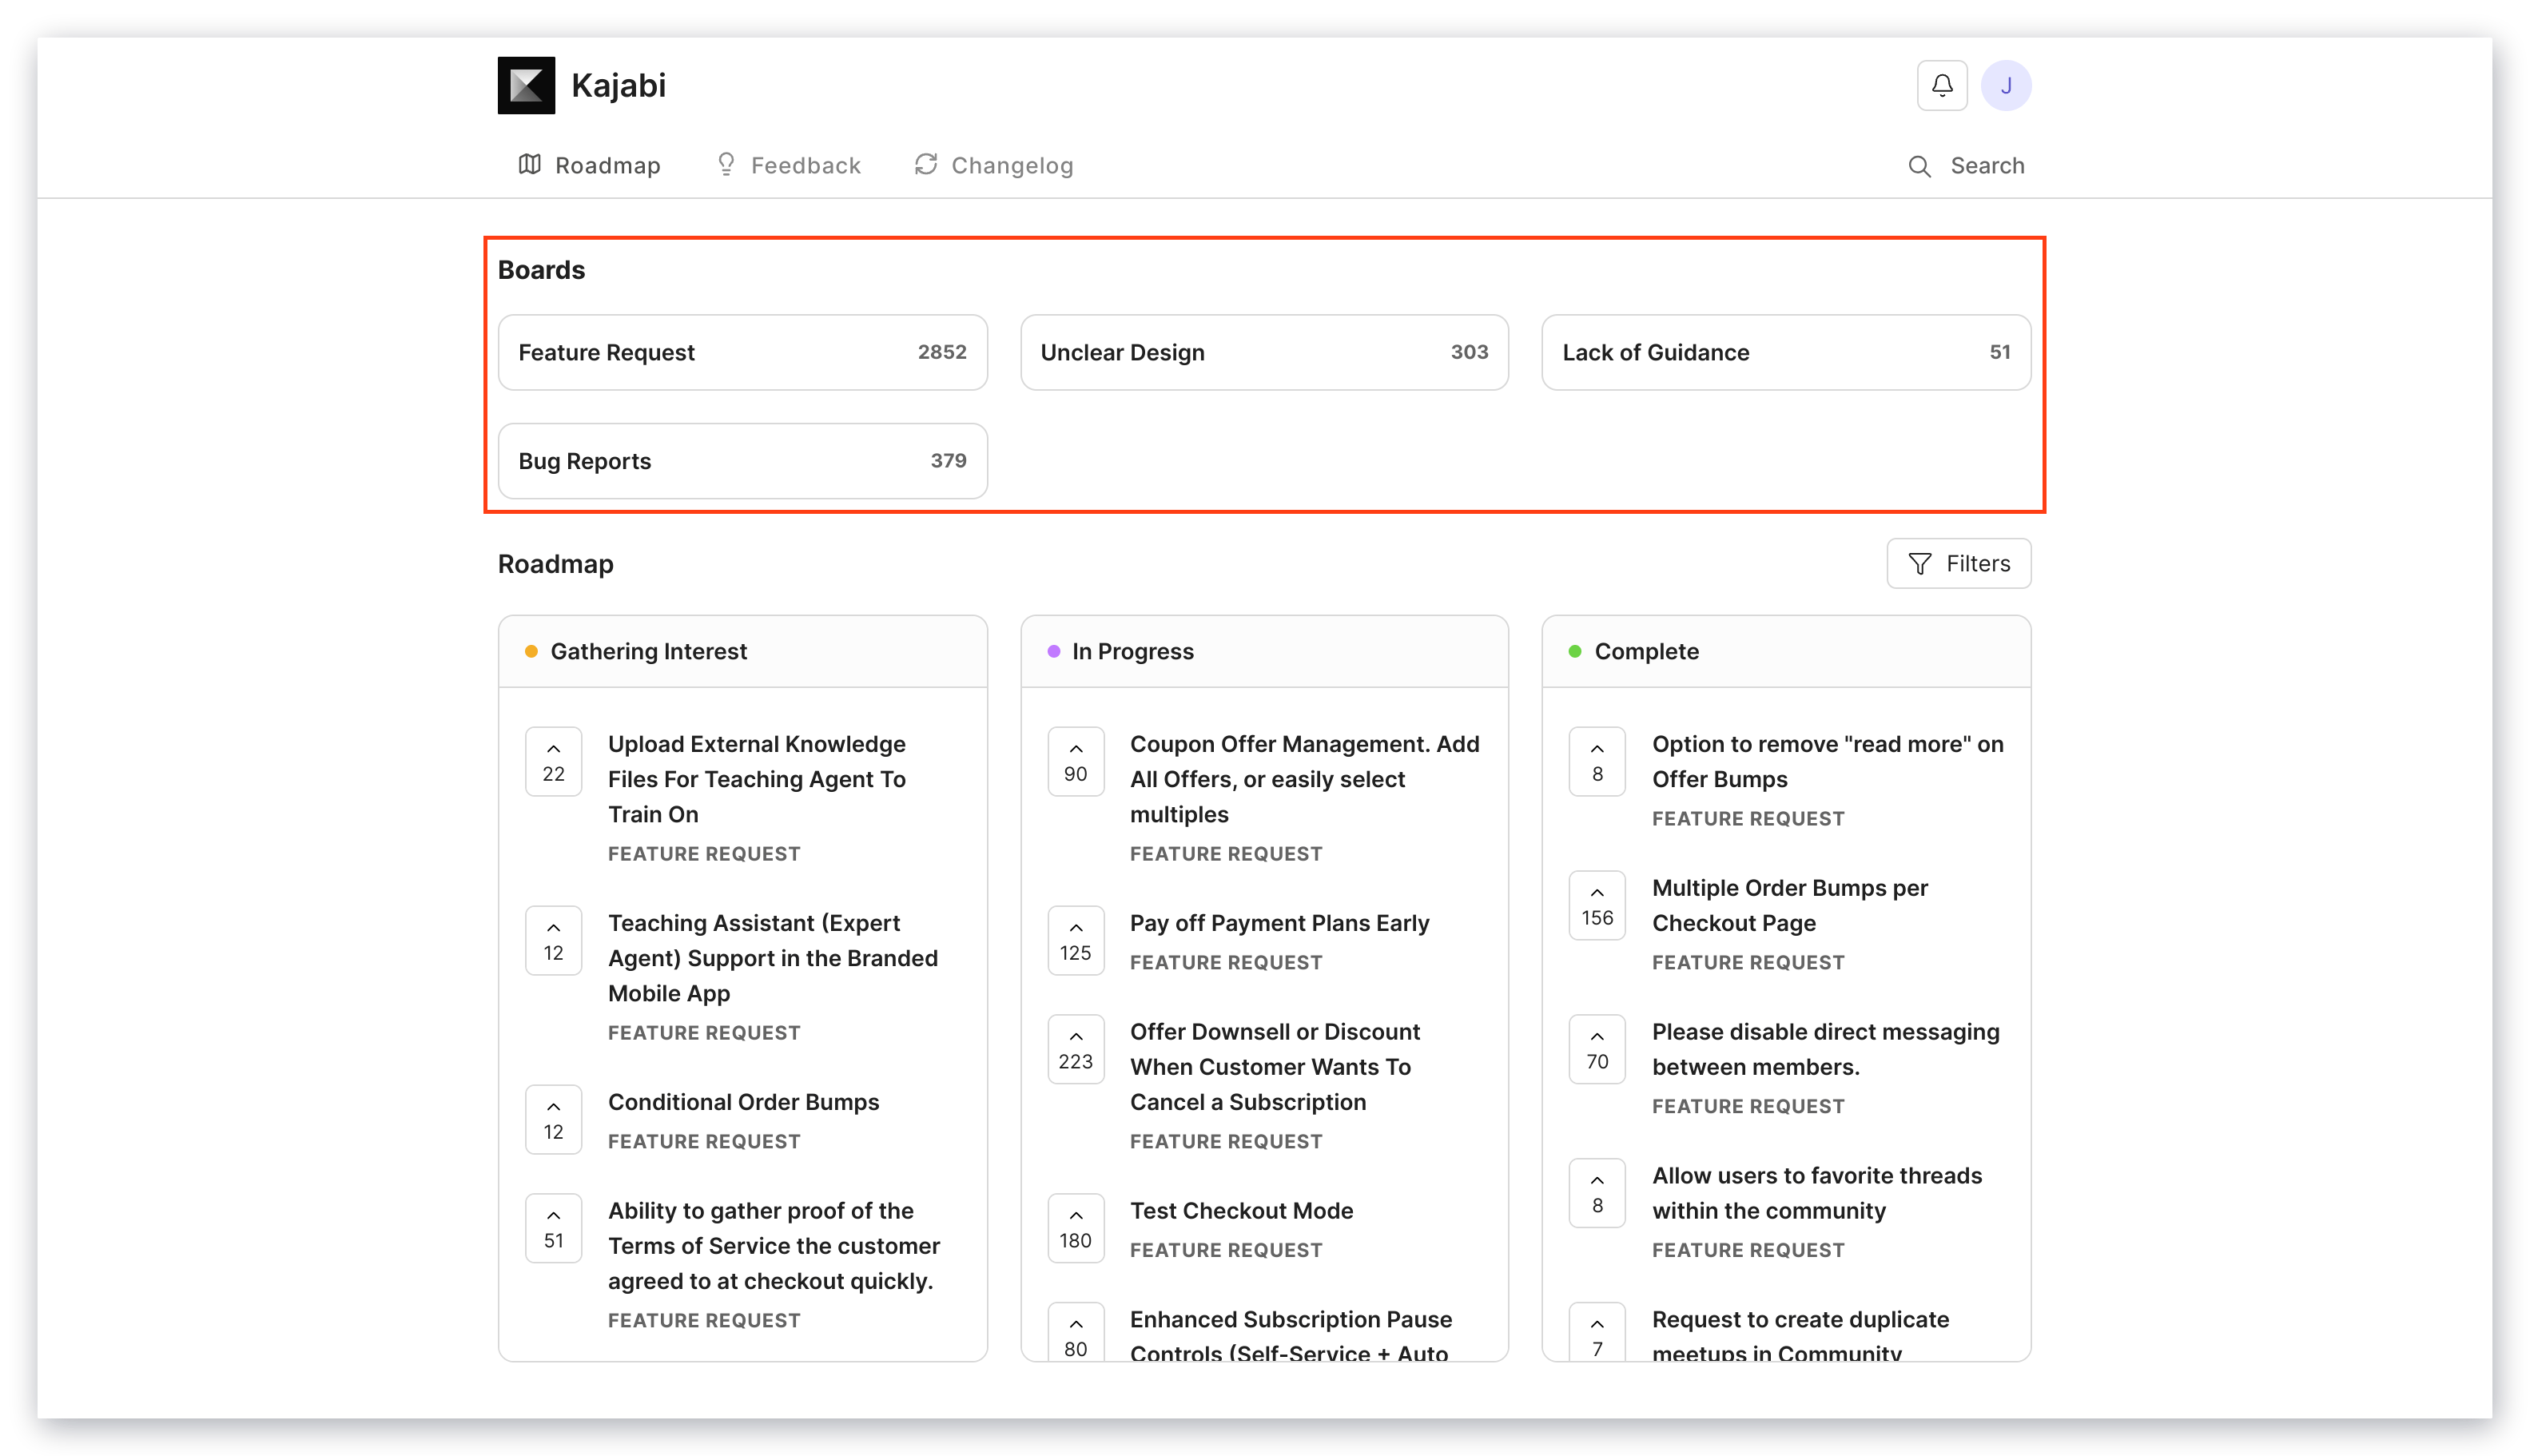Open Request to create duplicate meetups post

point(1800,1336)
